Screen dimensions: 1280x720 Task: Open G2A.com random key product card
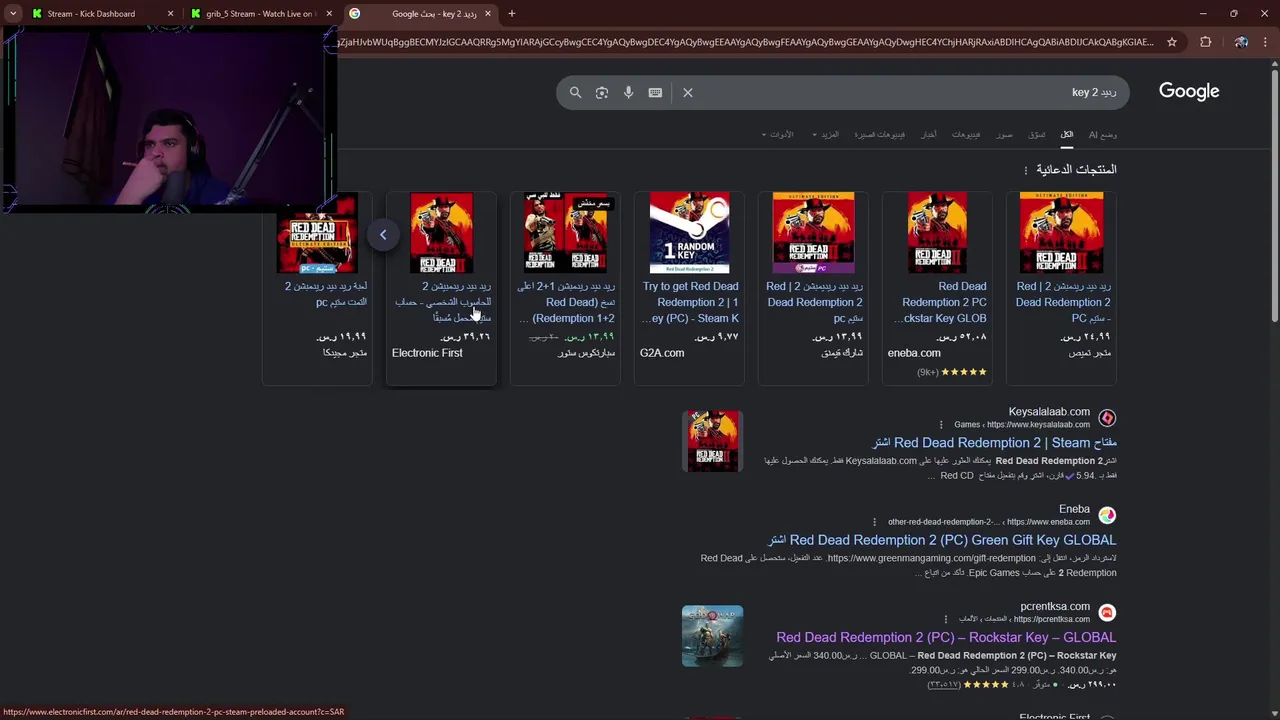pyautogui.click(x=689, y=287)
